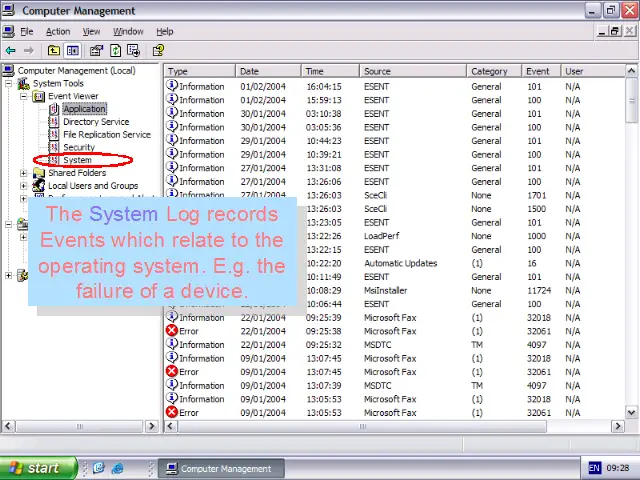Collapse the System Tools tree node
Image resolution: width=640 pixels, height=480 pixels.
[9, 84]
